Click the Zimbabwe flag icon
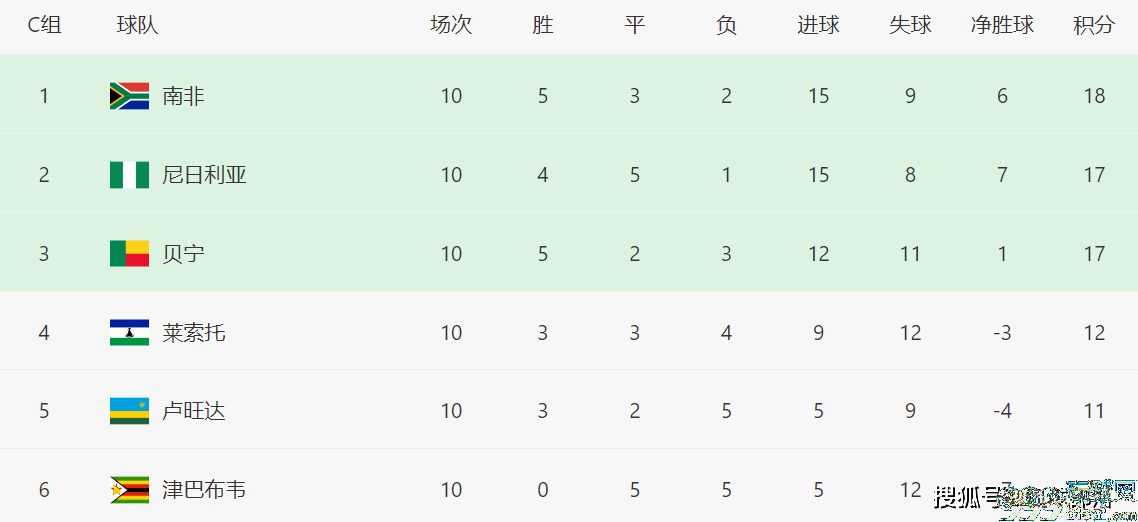Screen dimensions: 1138x522 [129, 490]
